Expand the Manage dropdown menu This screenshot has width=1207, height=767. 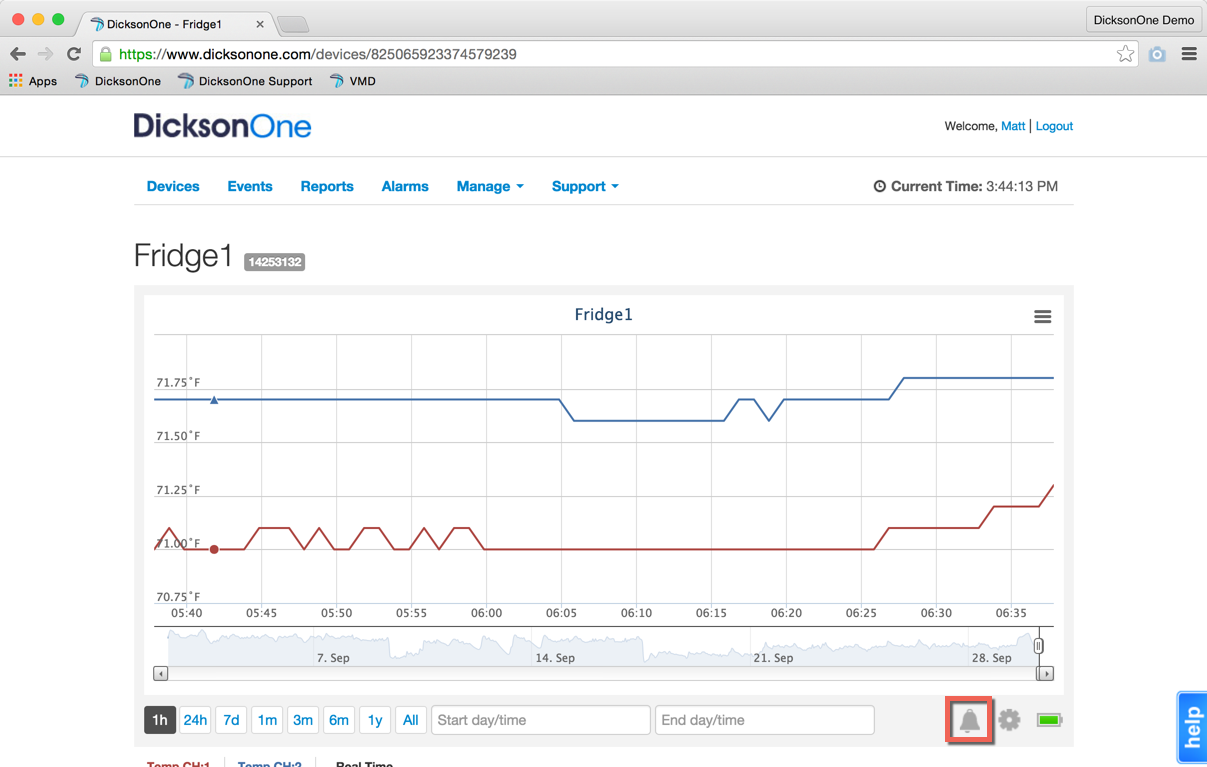(490, 186)
